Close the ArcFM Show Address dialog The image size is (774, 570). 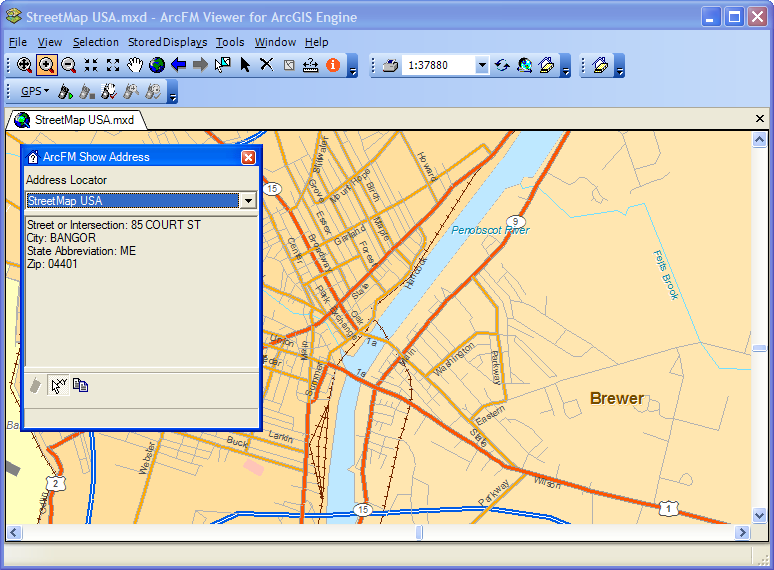tap(248, 157)
